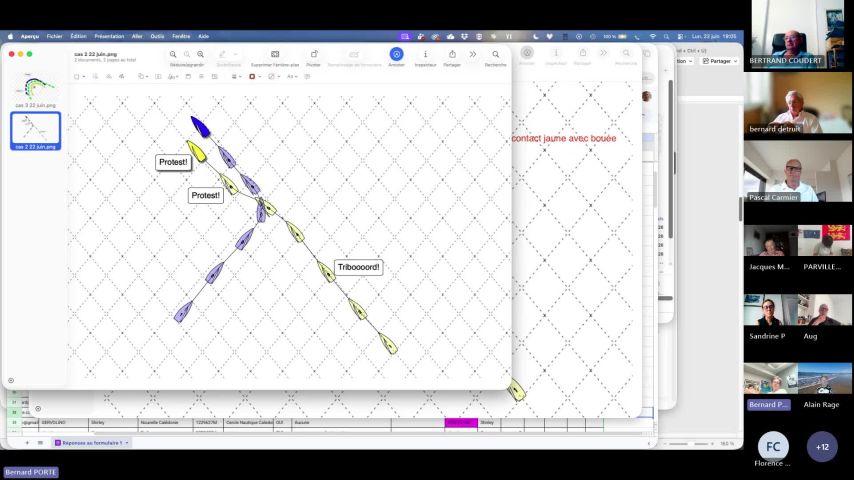This screenshot has width=854, height=480.
Task: Click the crop-style icon after Adjust Size
Action: click(x=215, y=77)
